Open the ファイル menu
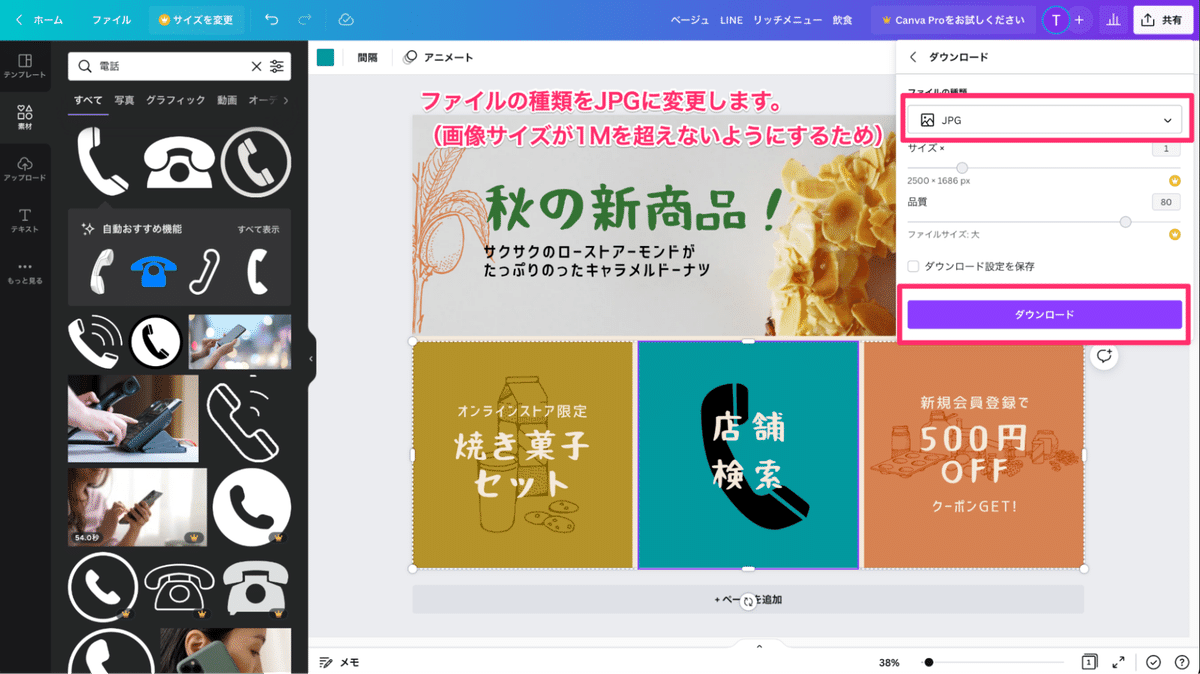The image size is (1200, 674). 111,20
